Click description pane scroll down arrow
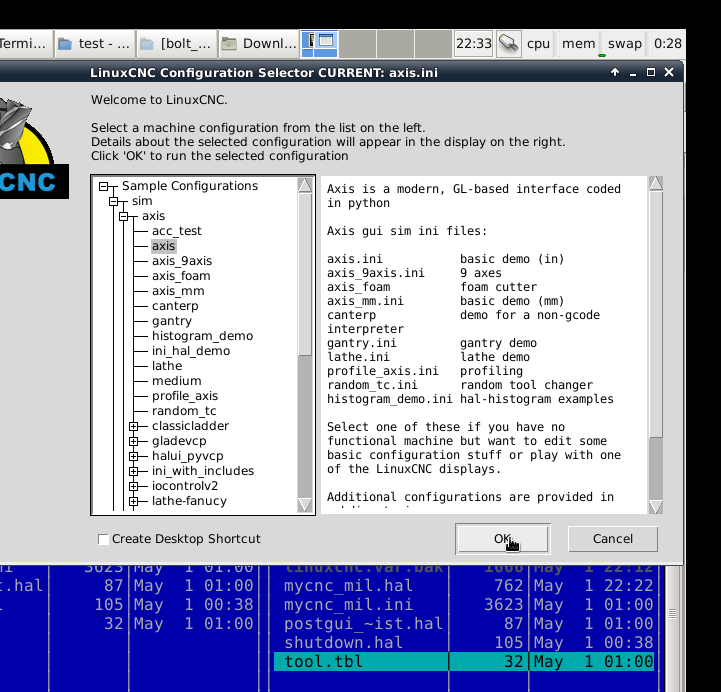The height and width of the screenshot is (692, 721). (656, 506)
